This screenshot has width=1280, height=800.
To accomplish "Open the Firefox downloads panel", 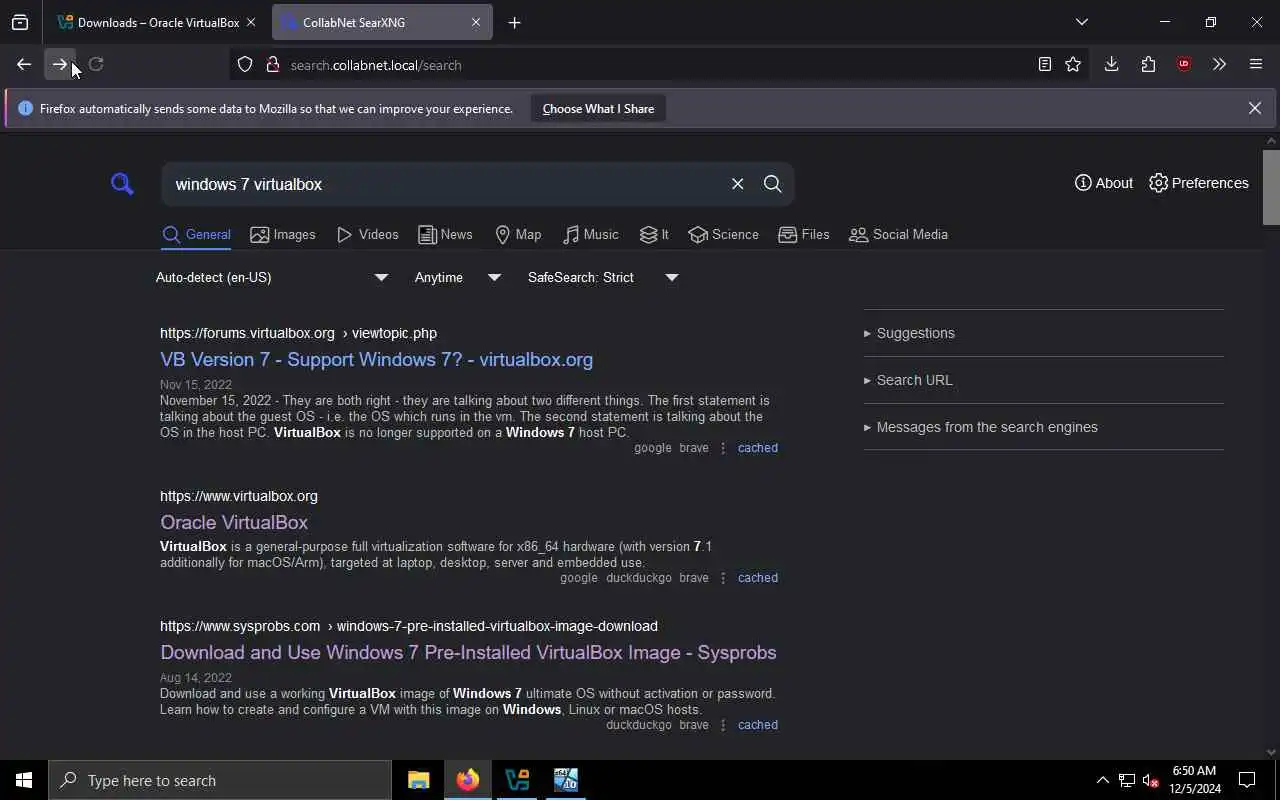I will coord(1111,65).
